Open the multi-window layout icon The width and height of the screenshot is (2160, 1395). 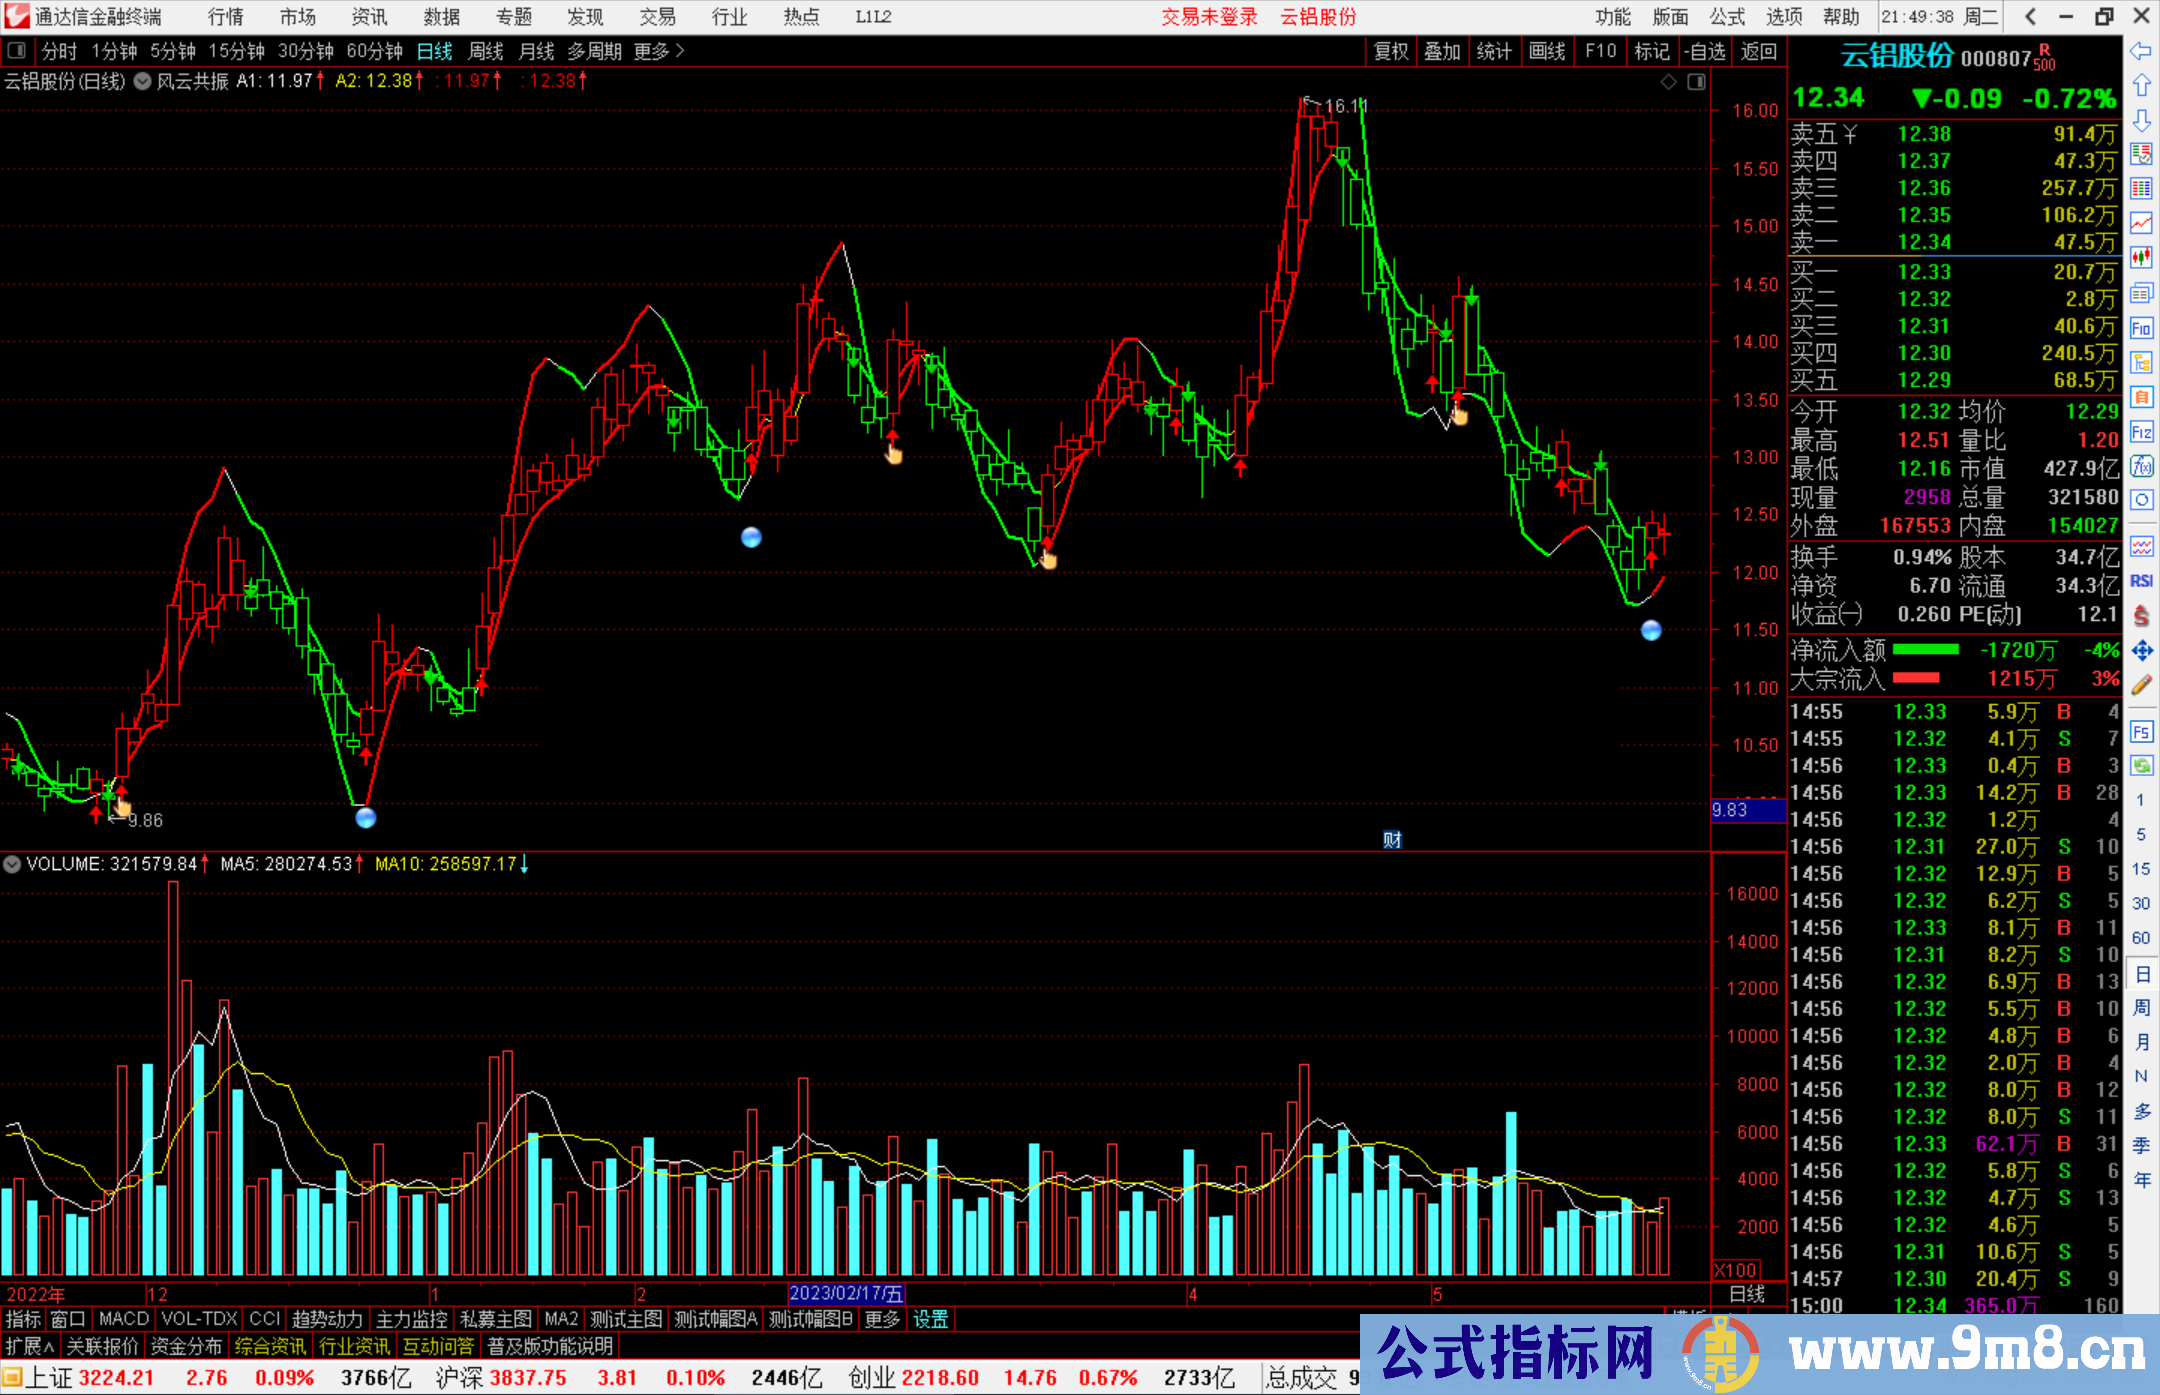pos(2141,293)
